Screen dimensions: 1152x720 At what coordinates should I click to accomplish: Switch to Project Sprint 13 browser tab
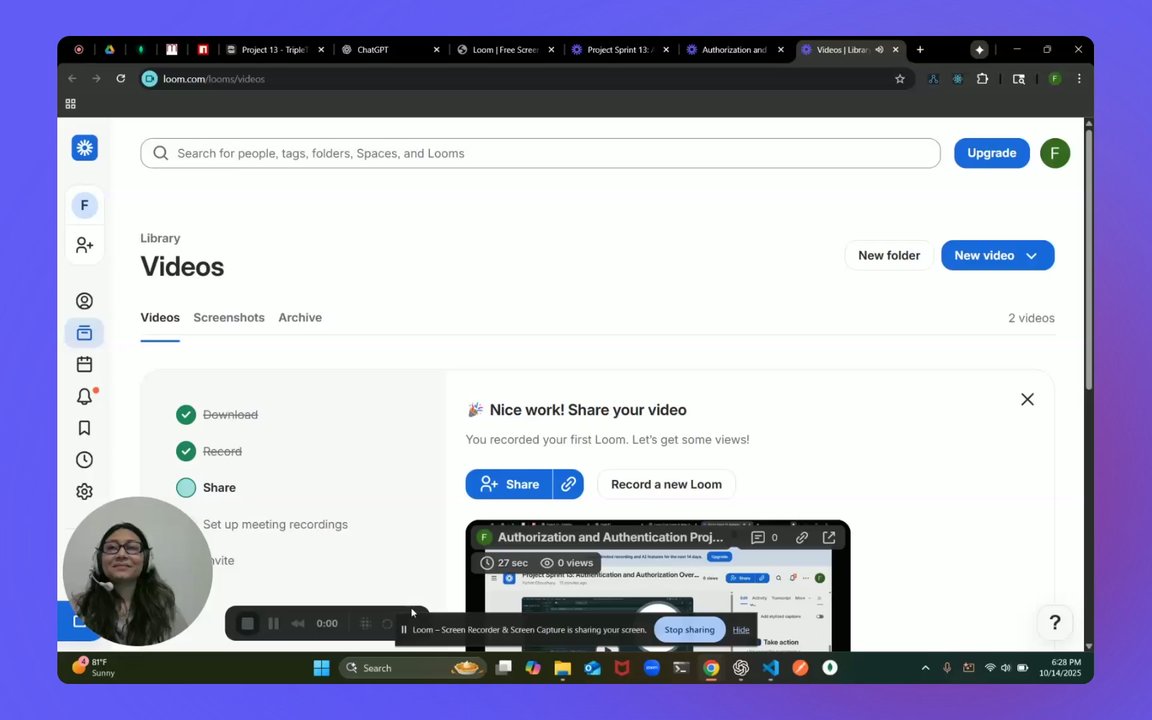[620, 50]
